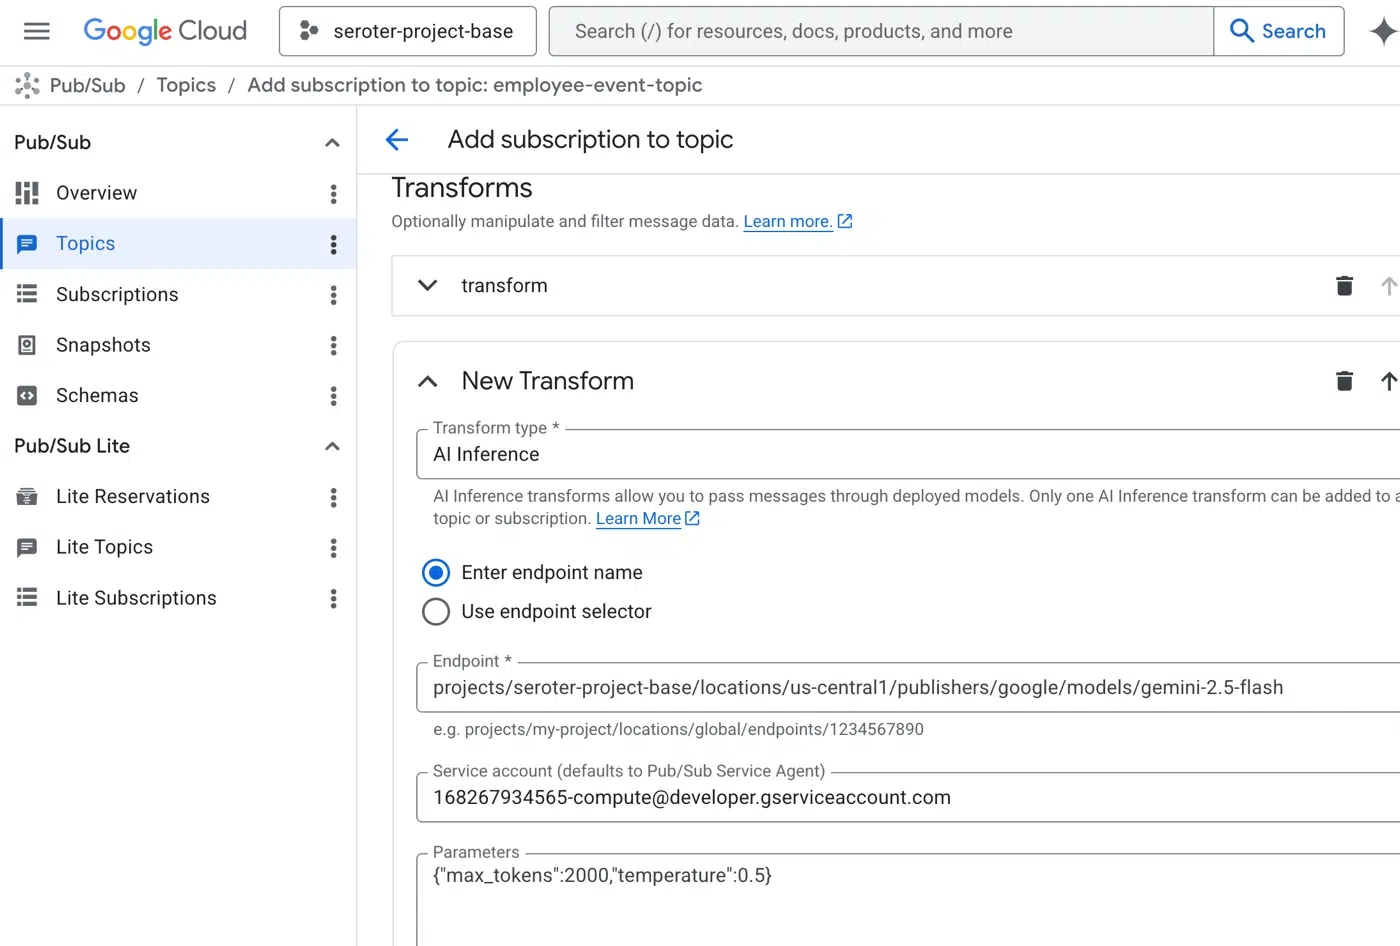
Task: Delete the collapsed 'transform' row
Action: 1345,286
